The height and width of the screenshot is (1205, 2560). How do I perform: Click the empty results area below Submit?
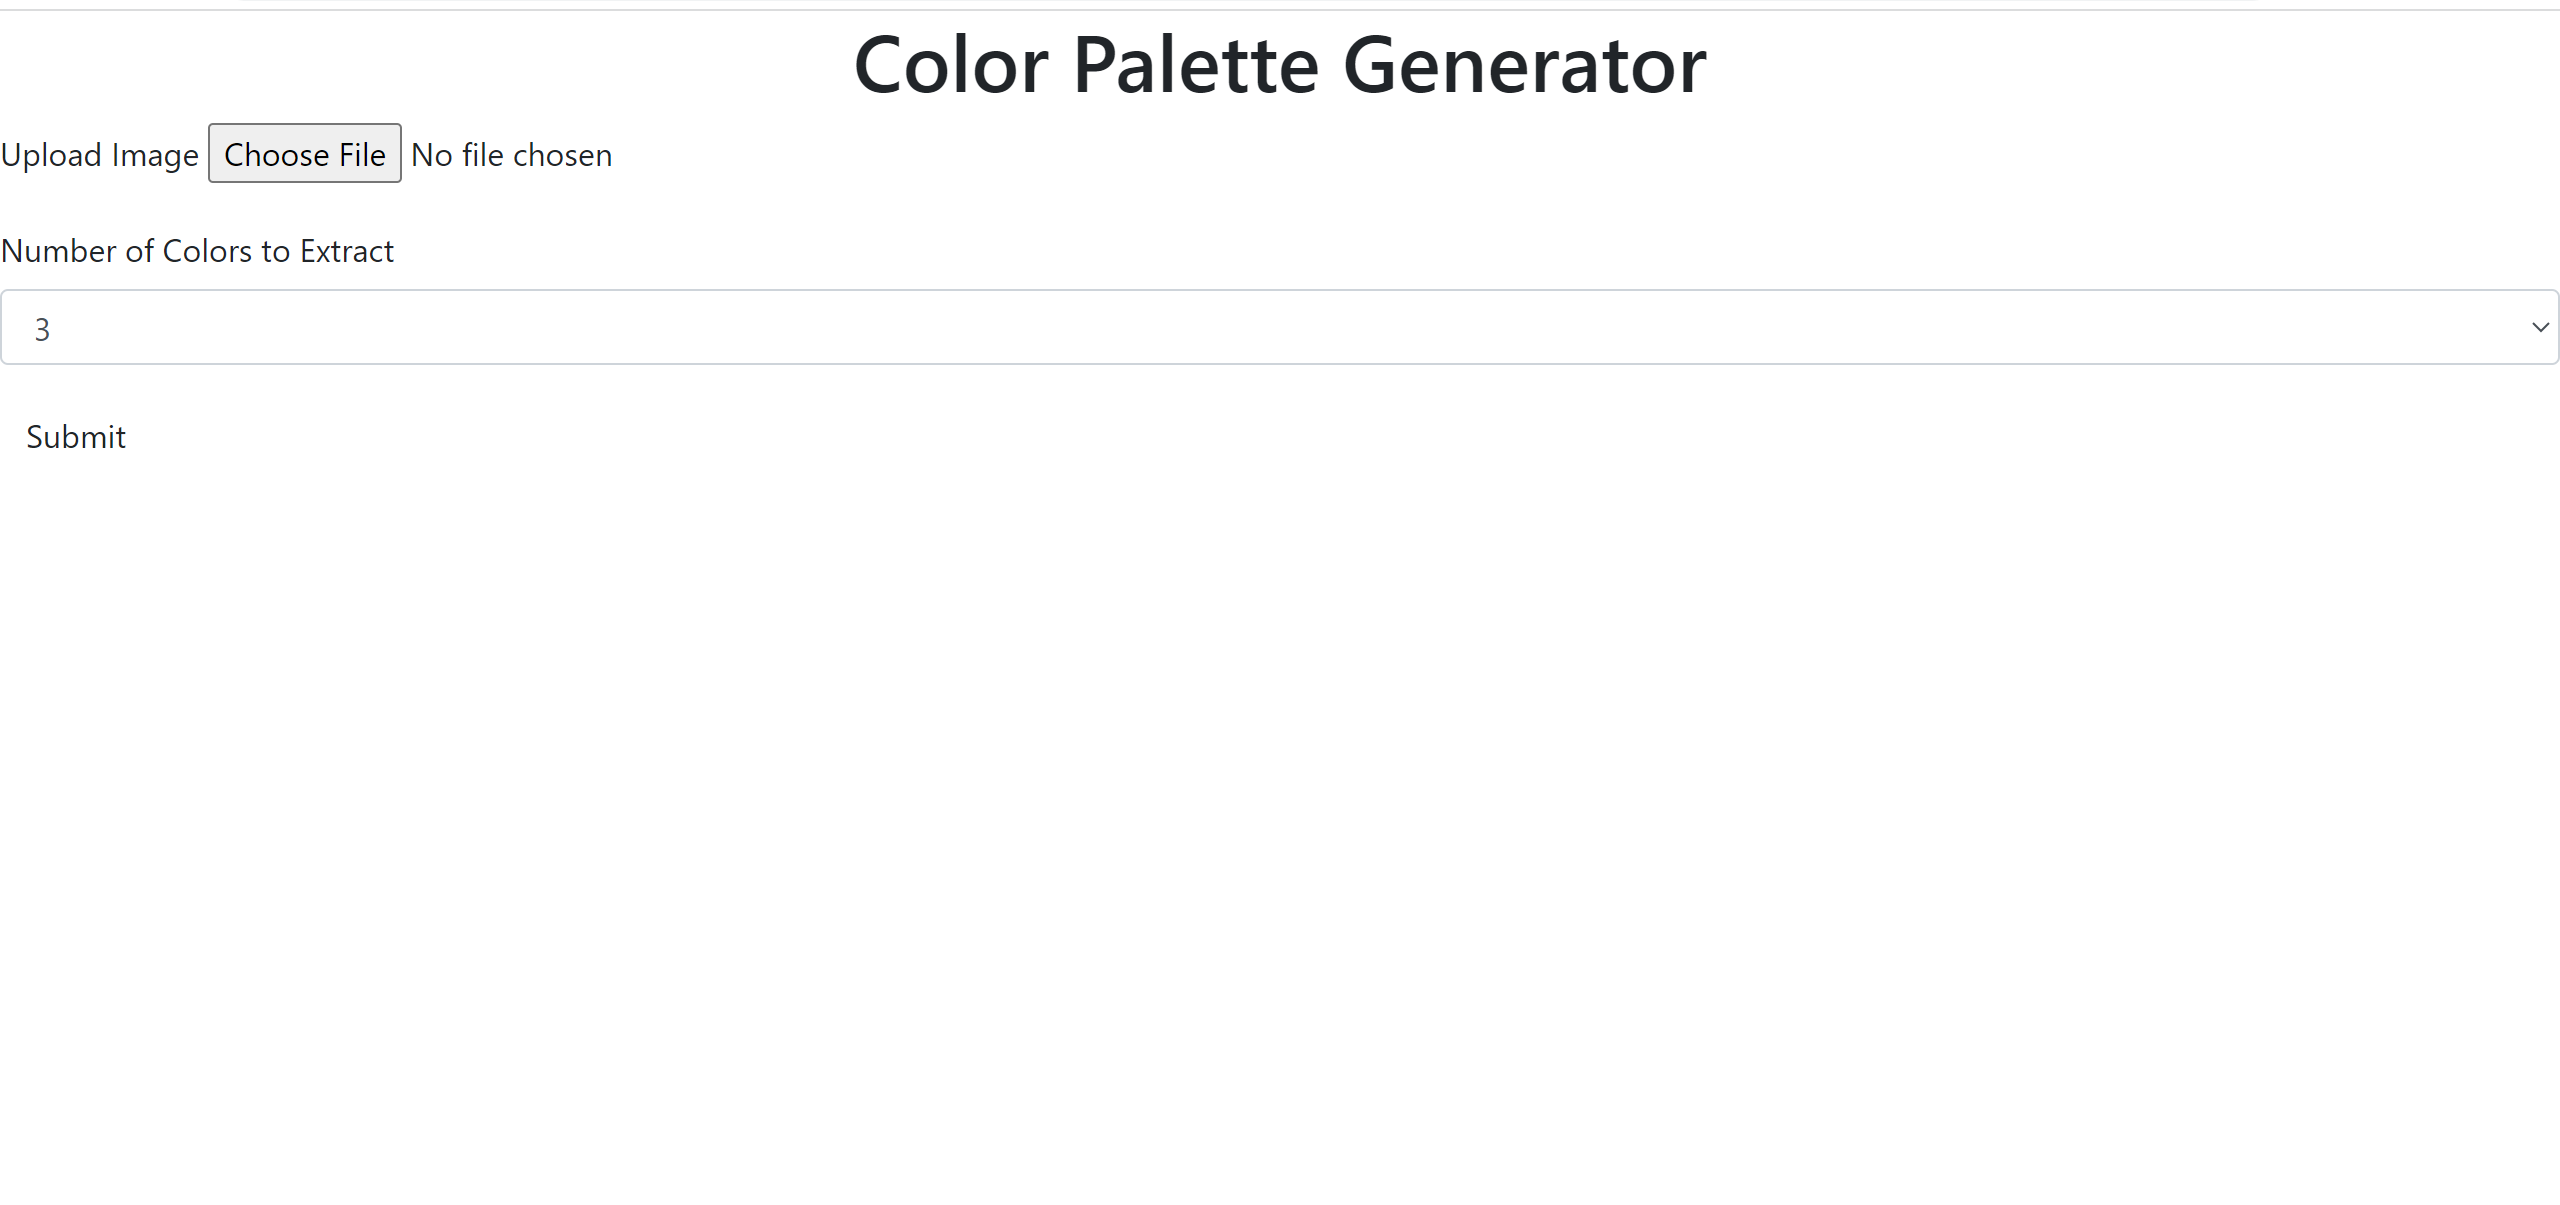(1280, 800)
